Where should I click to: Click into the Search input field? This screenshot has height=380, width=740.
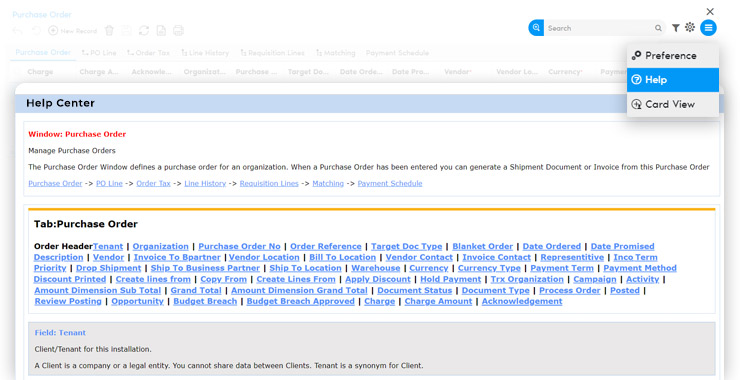[599, 28]
